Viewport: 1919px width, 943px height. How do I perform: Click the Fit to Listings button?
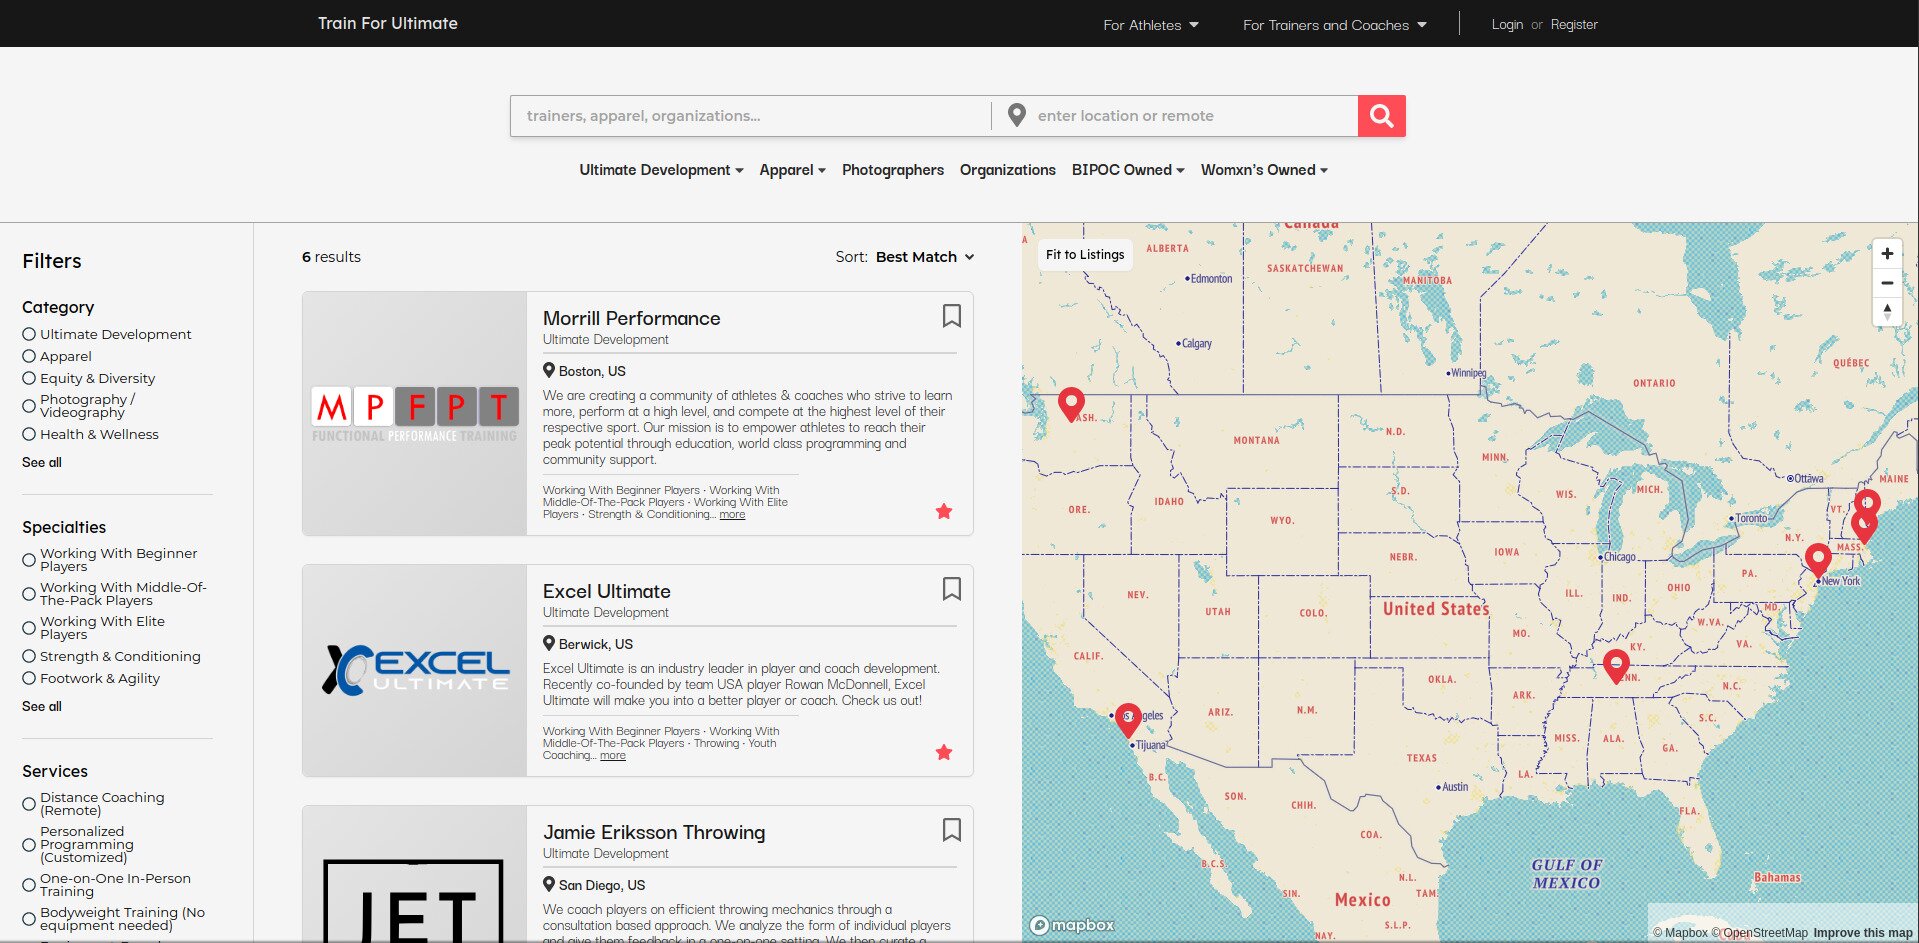(x=1084, y=254)
